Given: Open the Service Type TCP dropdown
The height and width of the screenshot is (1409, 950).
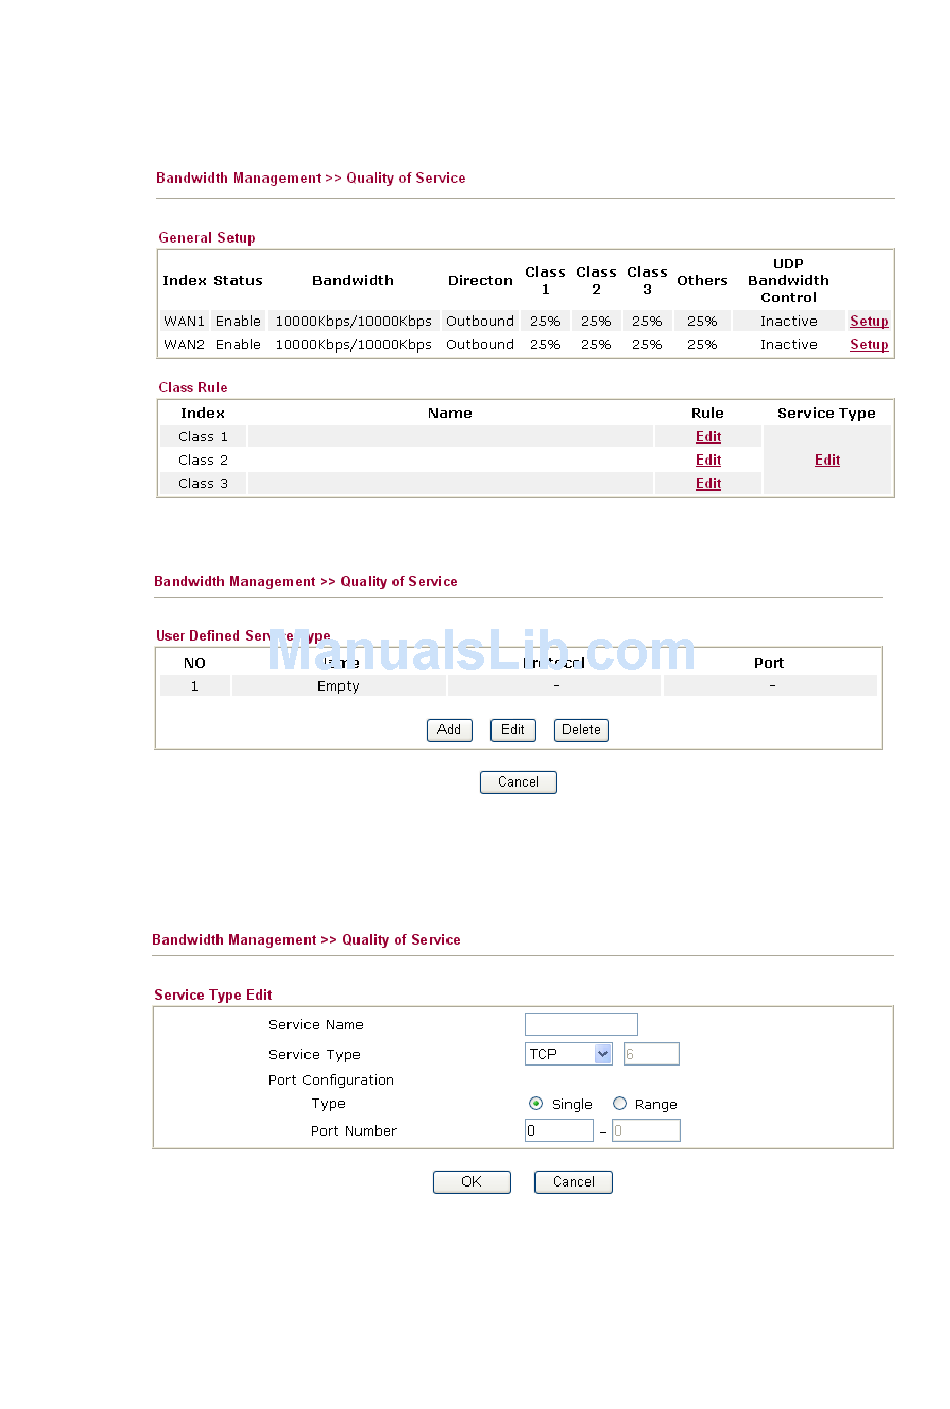Looking at the screenshot, I should (x=569, y=1054).
